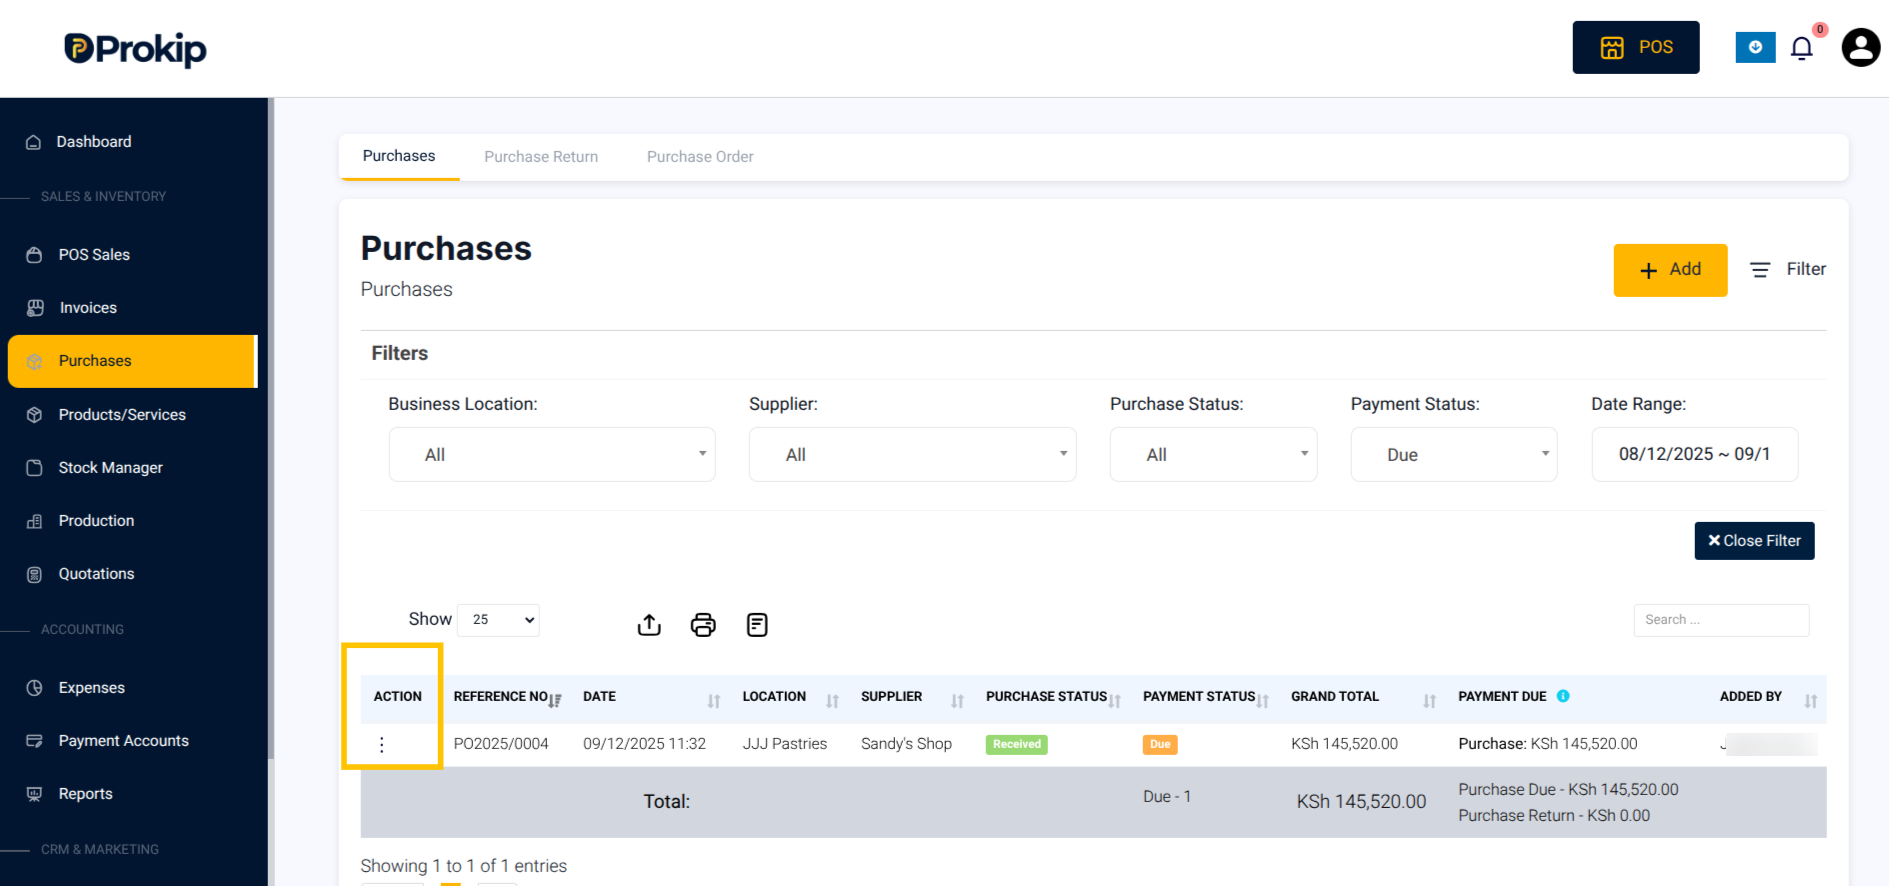
Task: Open the POS terminal button
Action: [1635, 47]
